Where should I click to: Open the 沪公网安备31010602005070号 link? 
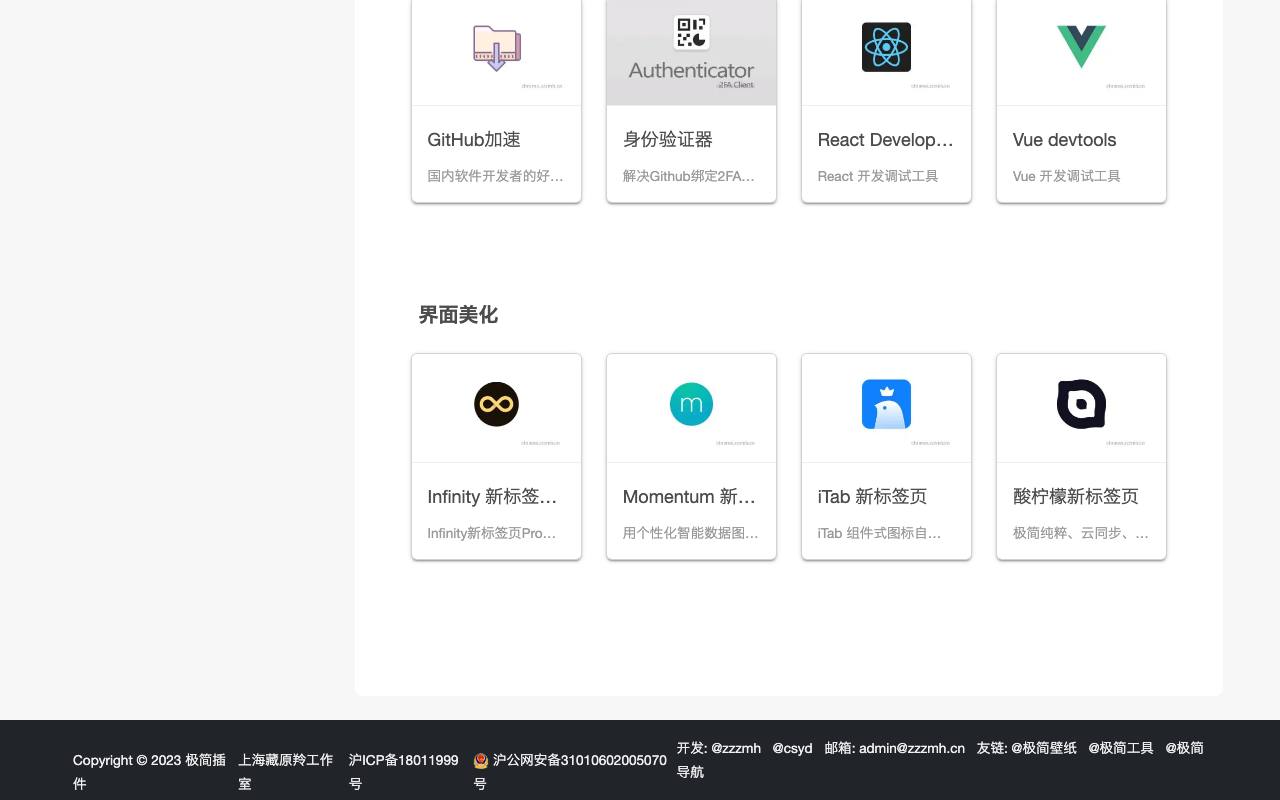(x=570, y=772)
